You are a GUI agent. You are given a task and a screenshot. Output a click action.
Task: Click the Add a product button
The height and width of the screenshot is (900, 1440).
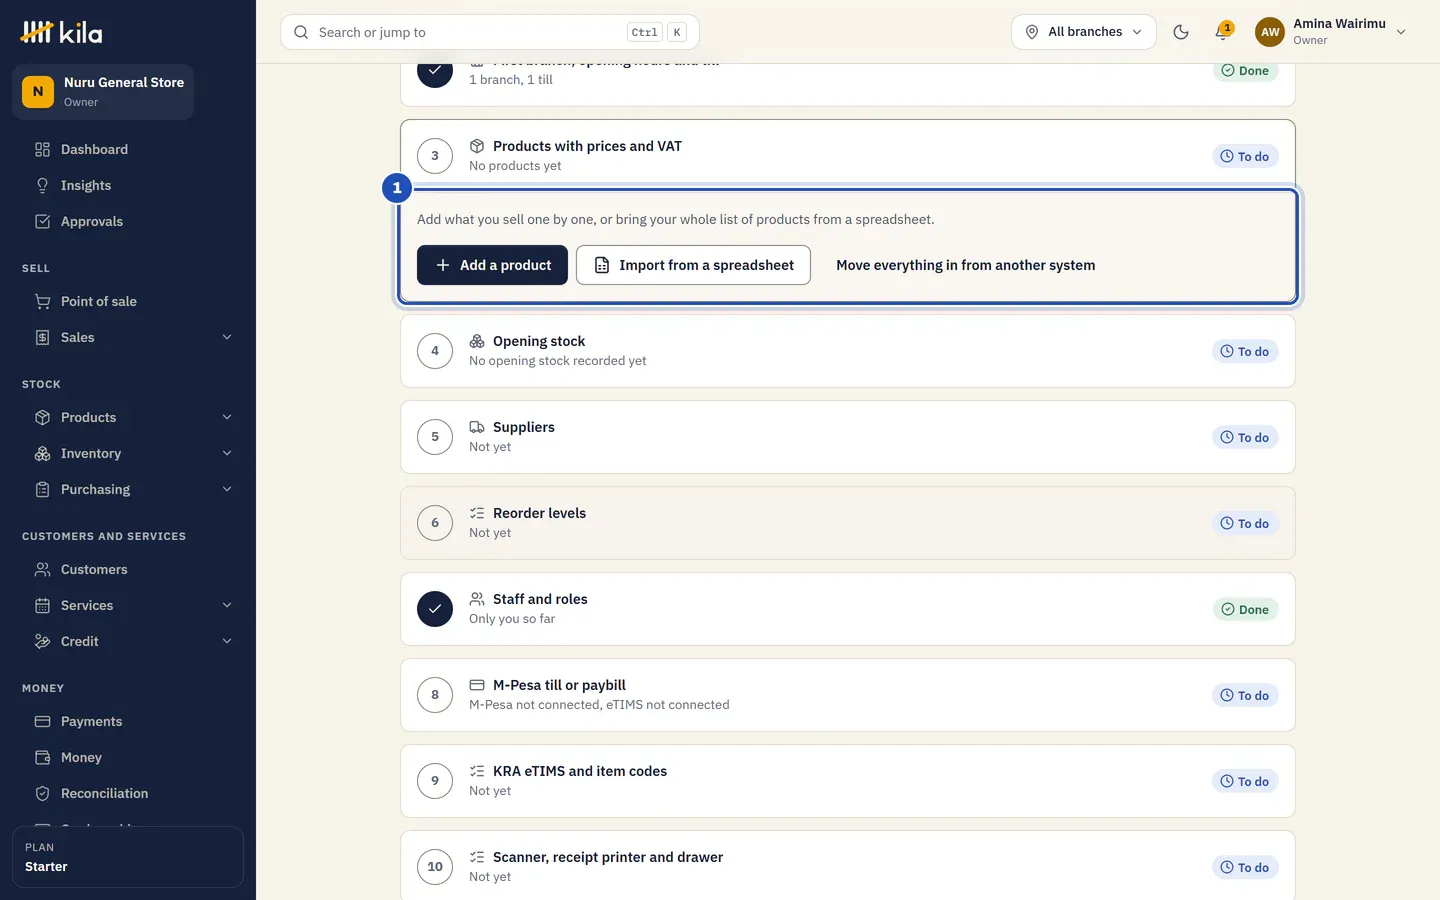(x=492, y=265)
